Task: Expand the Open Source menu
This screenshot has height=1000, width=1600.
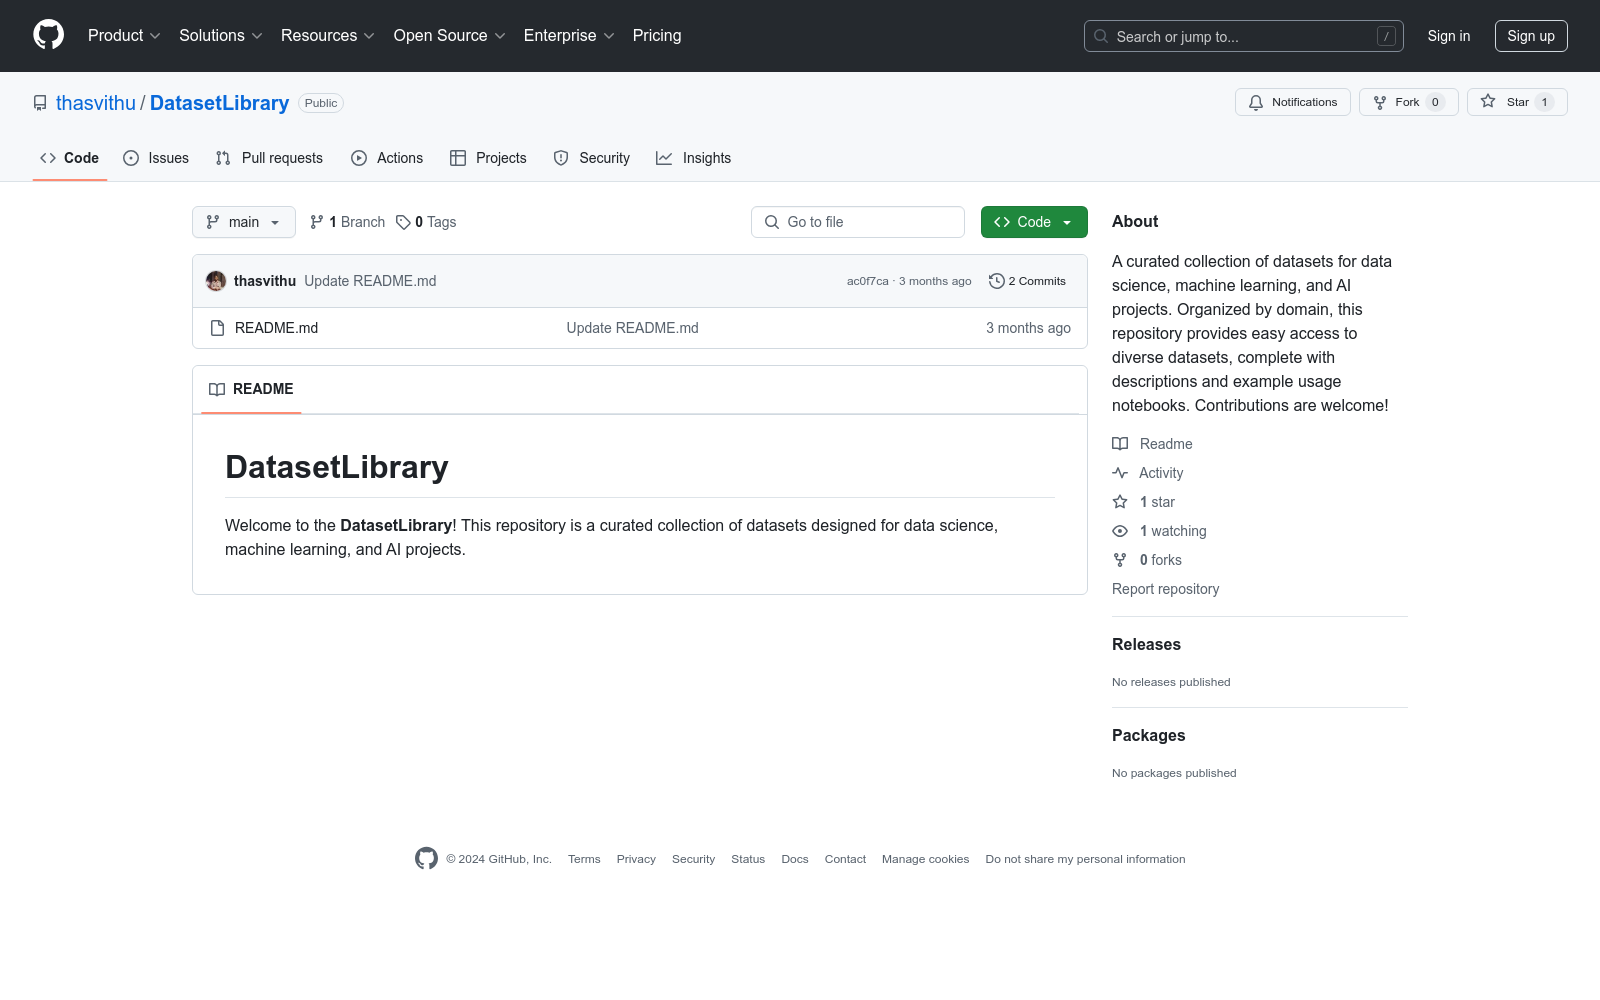Action: (450, 35)
